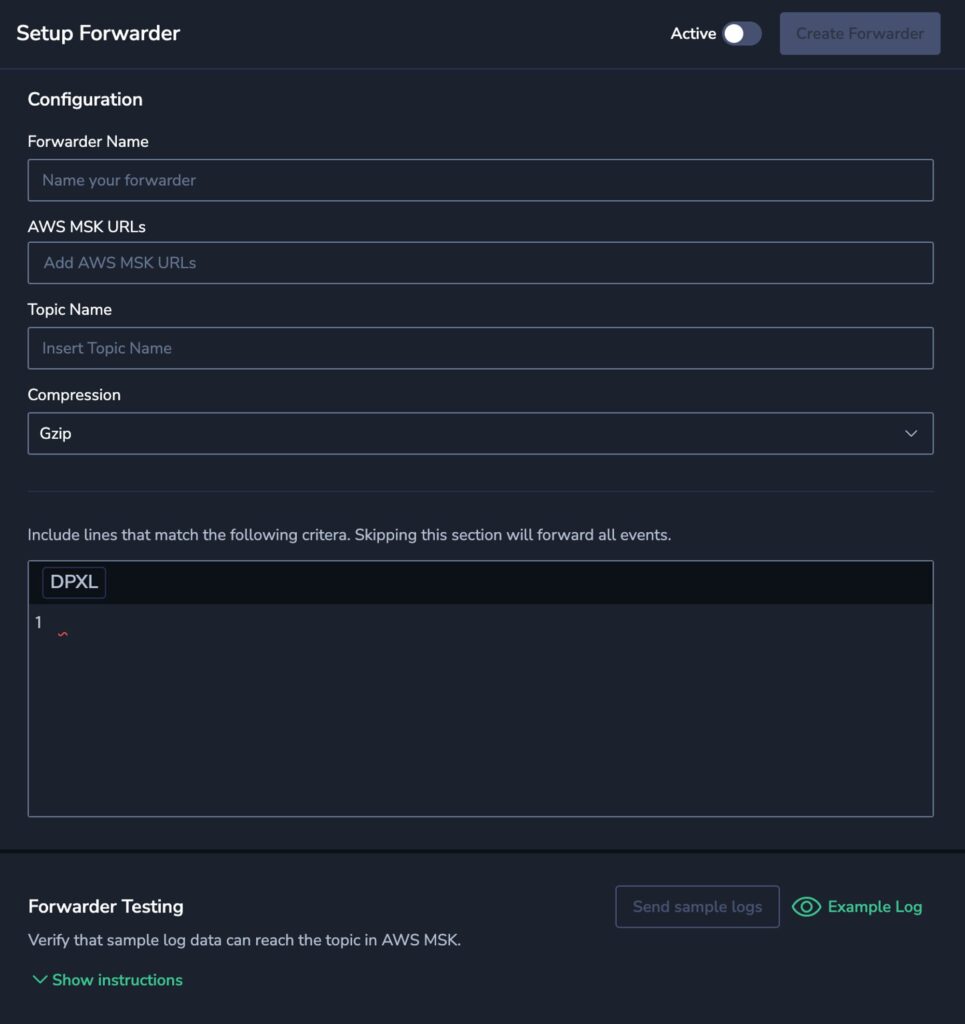The height and width of the screenshot is (1024, 965).
Task: Click the eye icon beside Example Log
Action: [806, 906]
